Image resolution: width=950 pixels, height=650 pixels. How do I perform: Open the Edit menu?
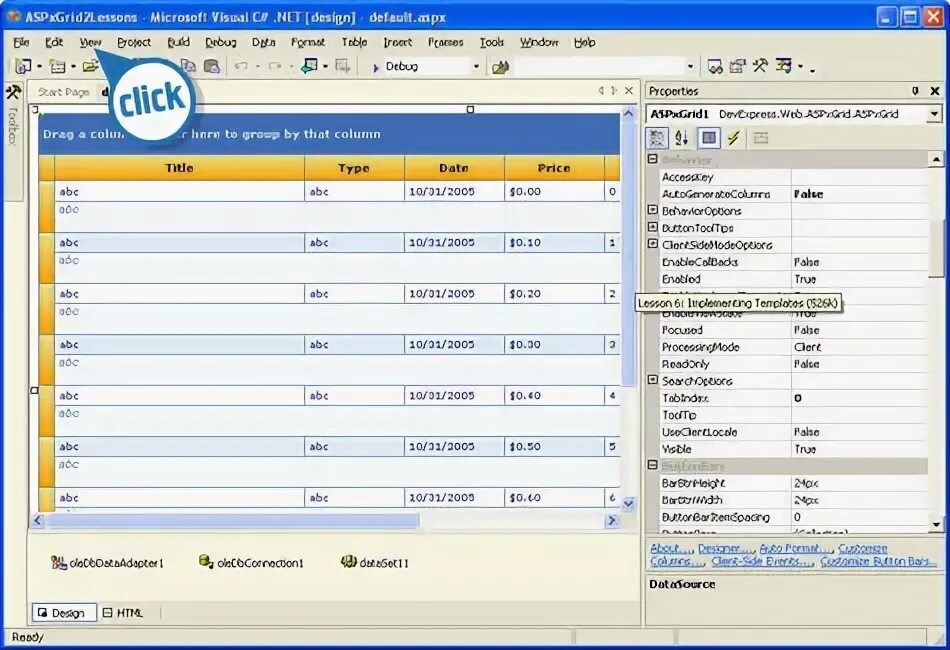(x=54, y=42)
